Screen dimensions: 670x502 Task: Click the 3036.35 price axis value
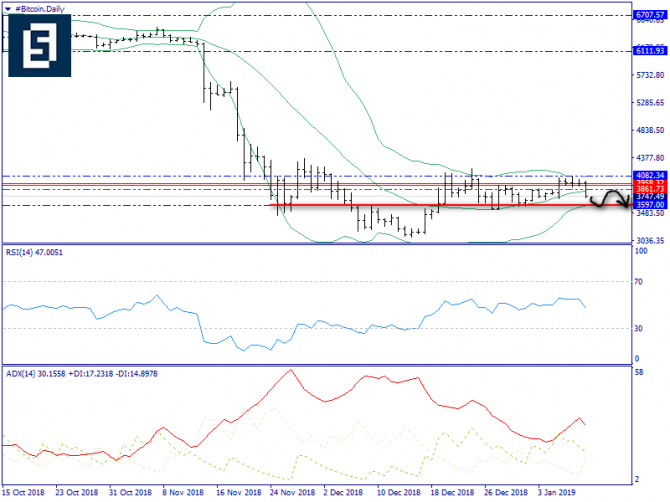coord(650,241)
